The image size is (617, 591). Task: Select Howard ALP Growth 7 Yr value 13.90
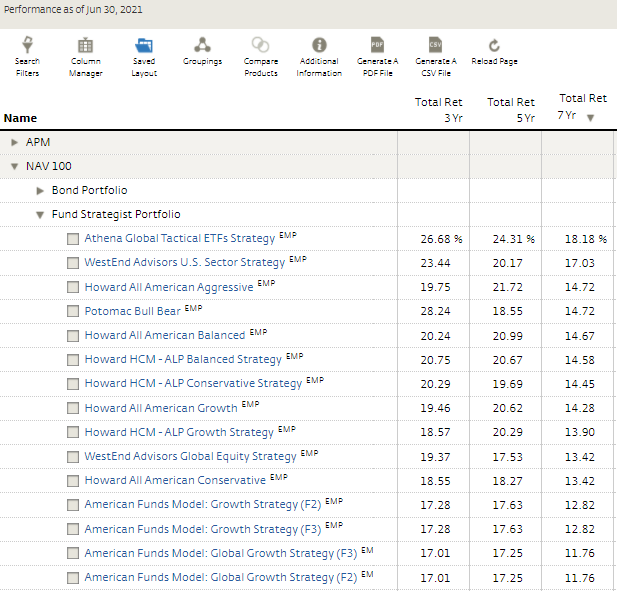click(580, 432)
